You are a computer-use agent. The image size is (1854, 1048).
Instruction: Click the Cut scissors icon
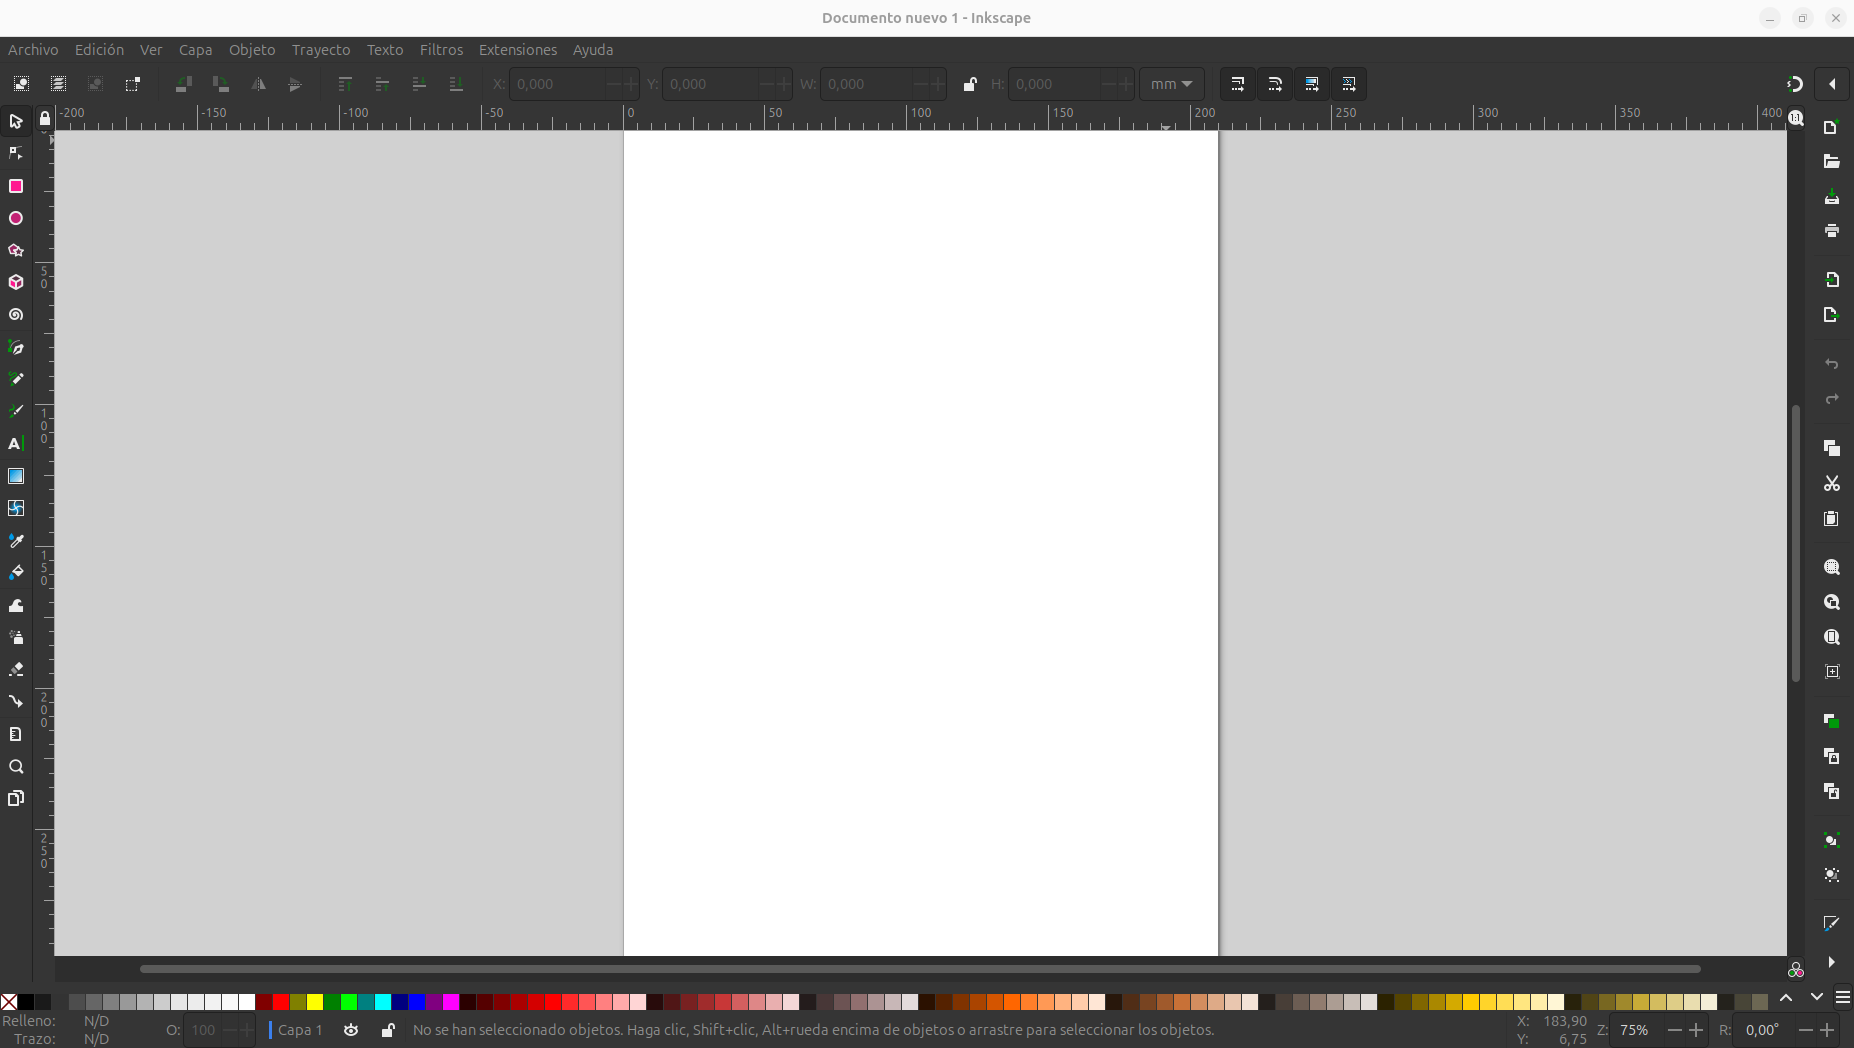pos(1832,484)
